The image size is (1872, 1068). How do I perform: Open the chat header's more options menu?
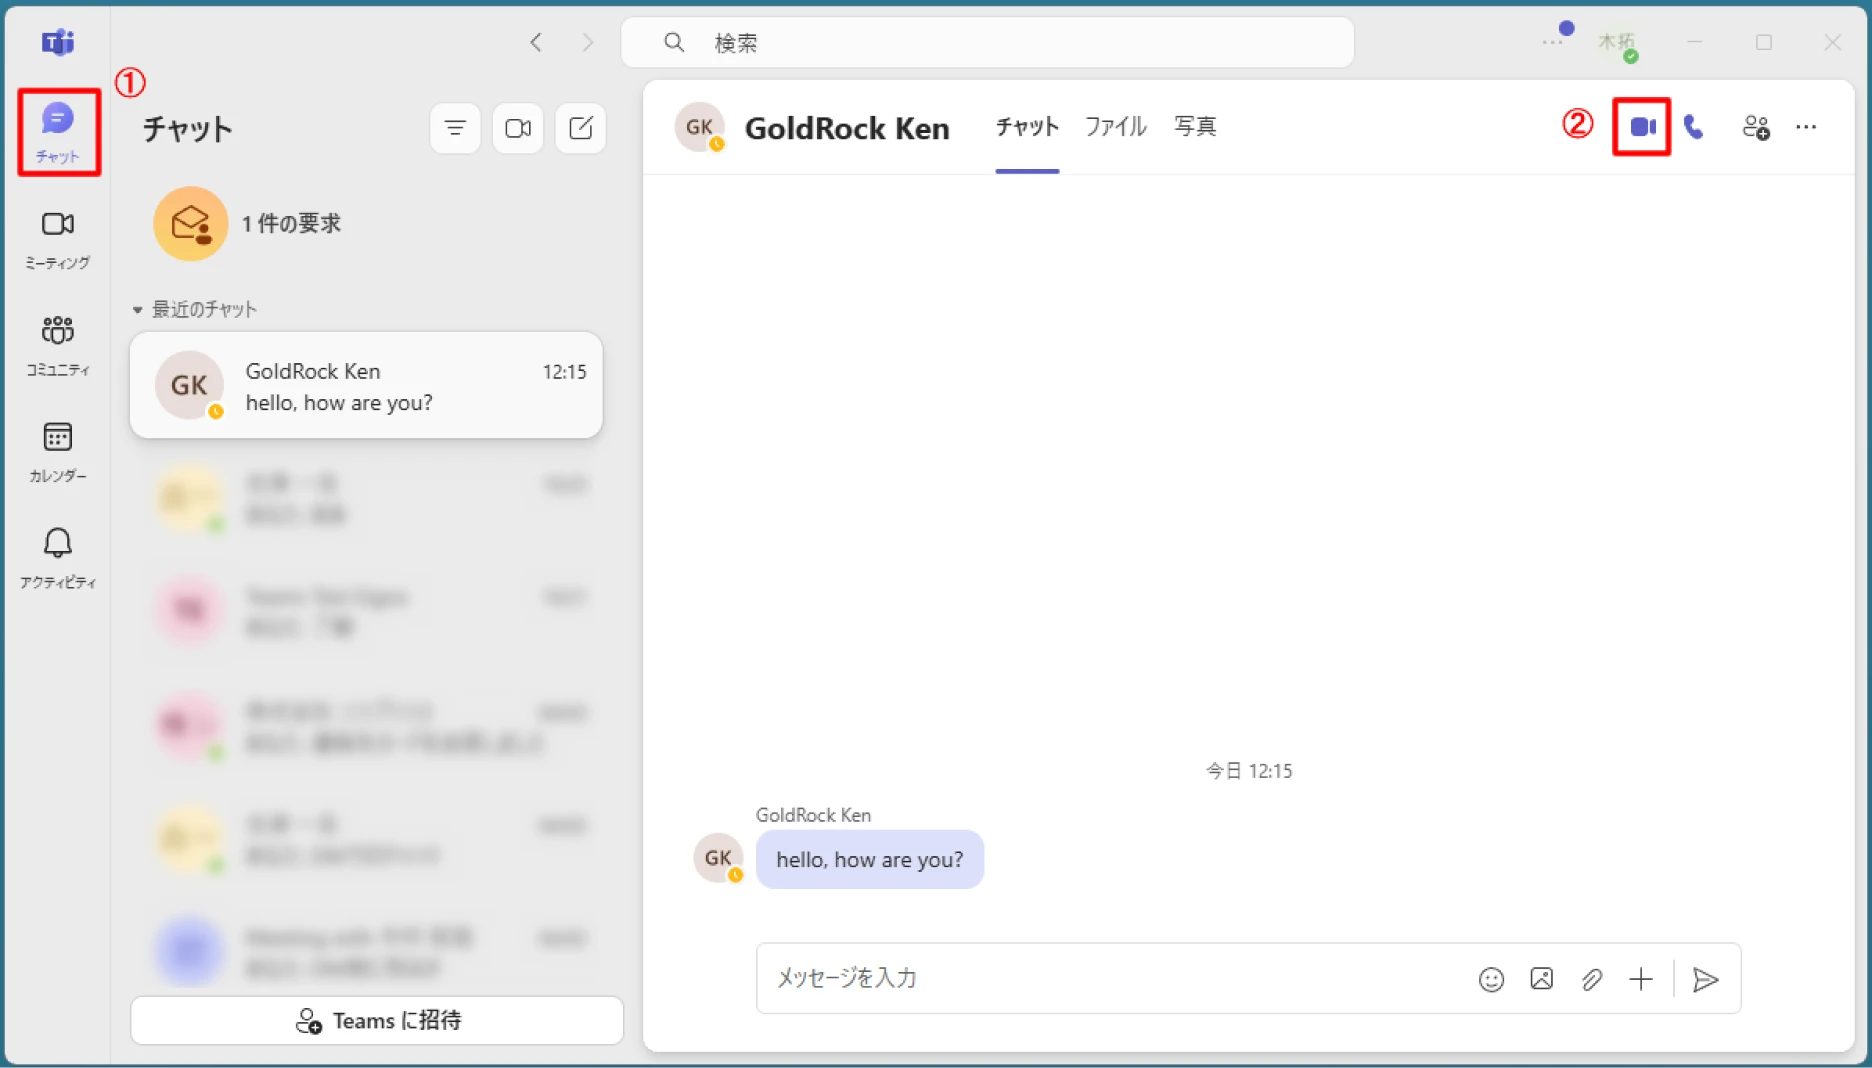1806,127
